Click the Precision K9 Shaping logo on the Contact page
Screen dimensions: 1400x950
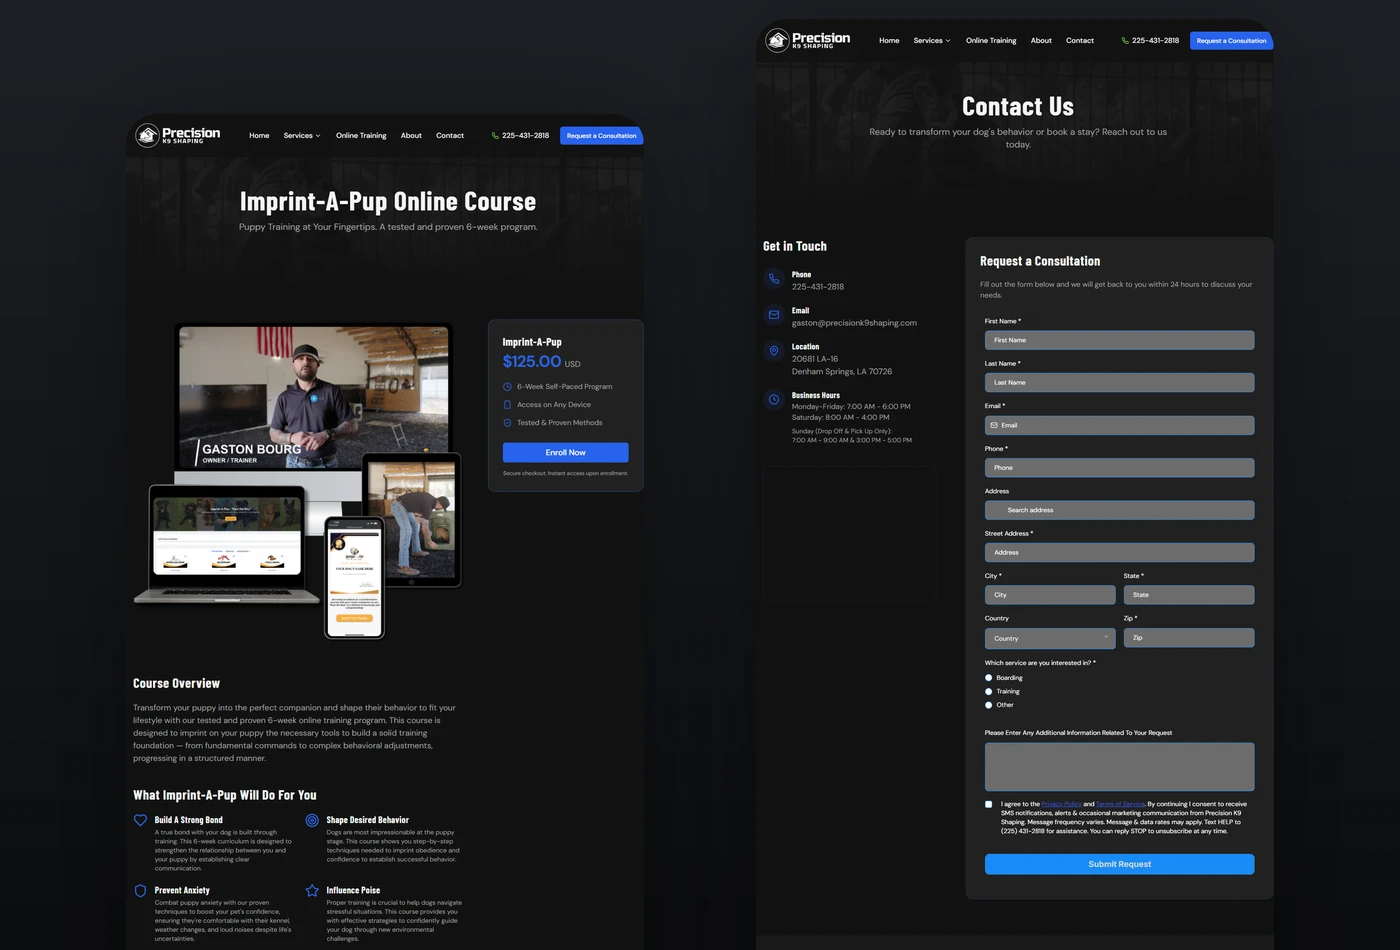click(x=808, y=40)
